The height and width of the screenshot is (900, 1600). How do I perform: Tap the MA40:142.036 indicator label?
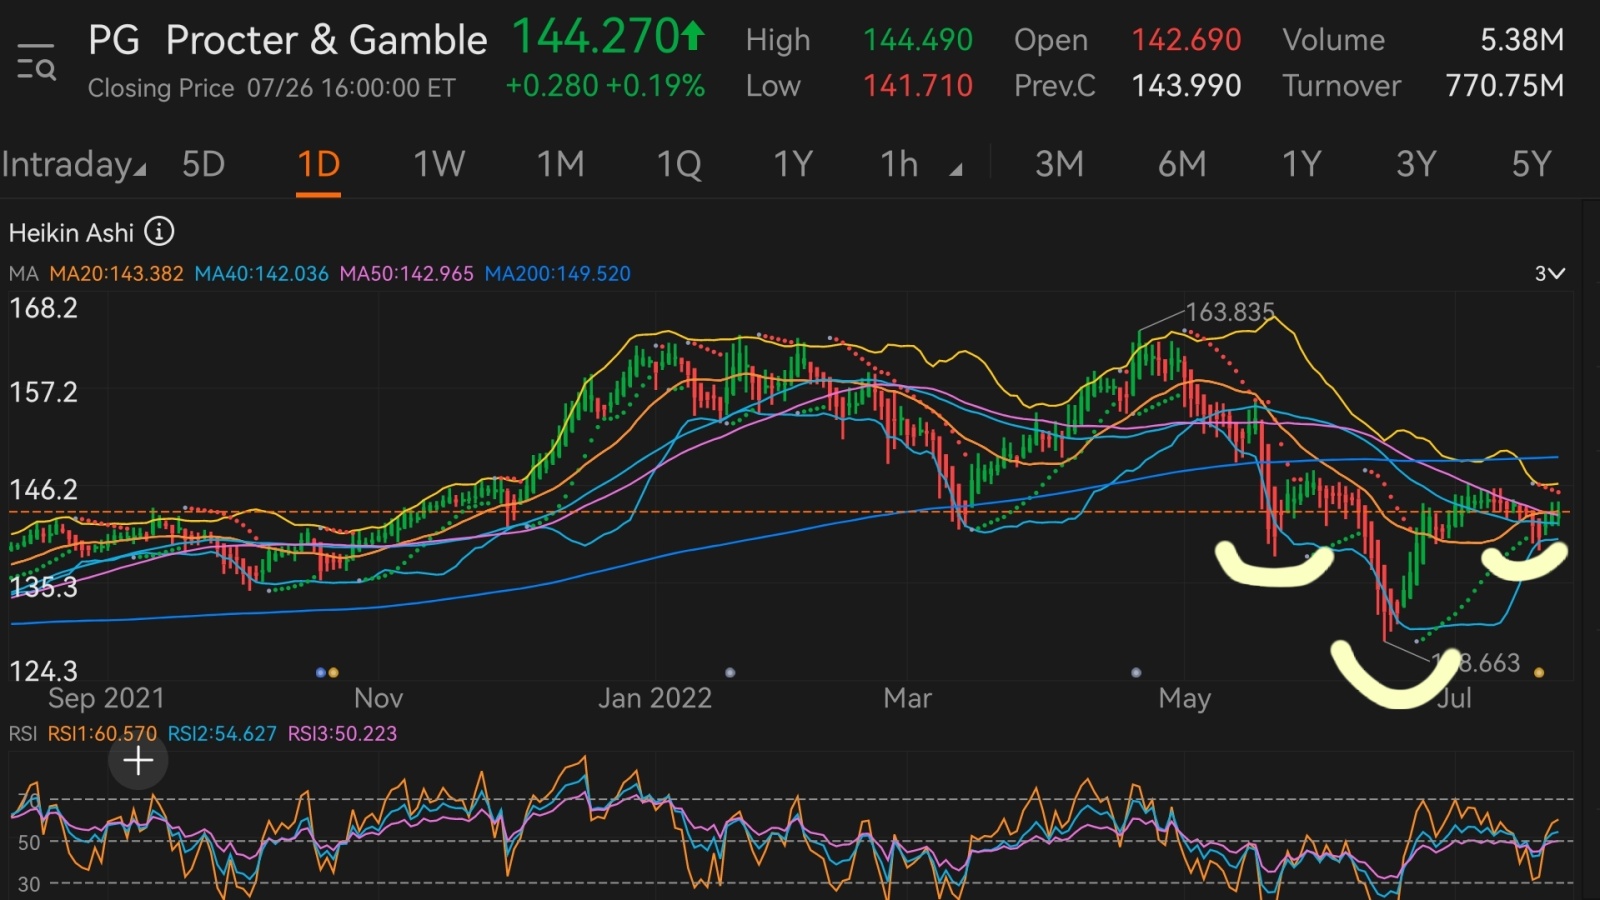tap(261, 274)
